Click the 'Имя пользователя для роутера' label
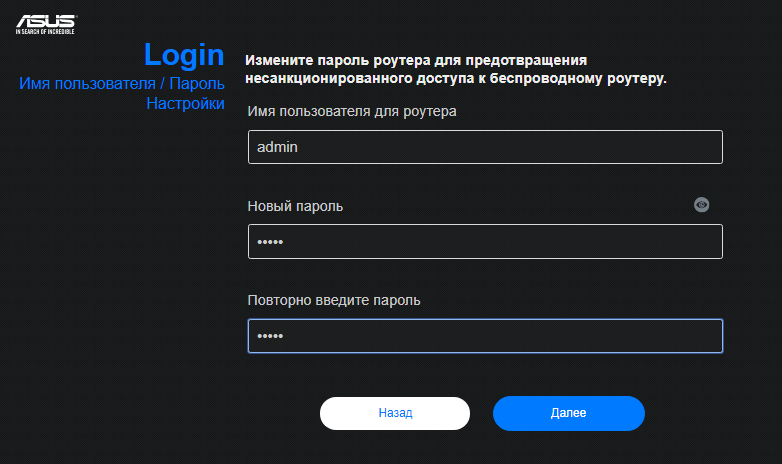The height and width of the screenshot is (464, 782). tap(352, 111)
